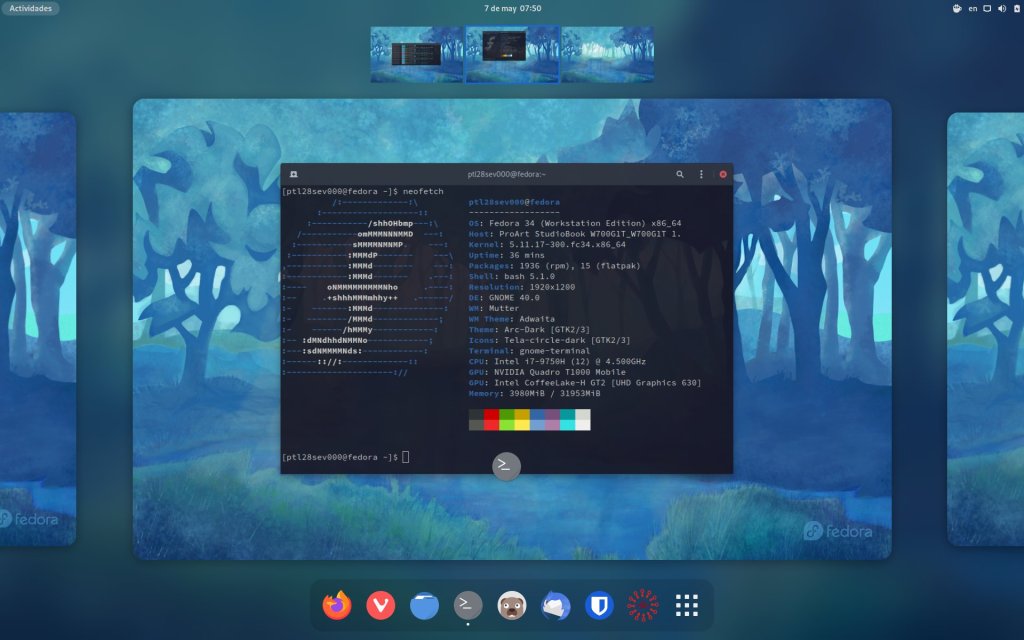This screenshot has width=1024, height=640.
Task: Switch to the first workspace thumbnail
Action: tap(416, 54)
